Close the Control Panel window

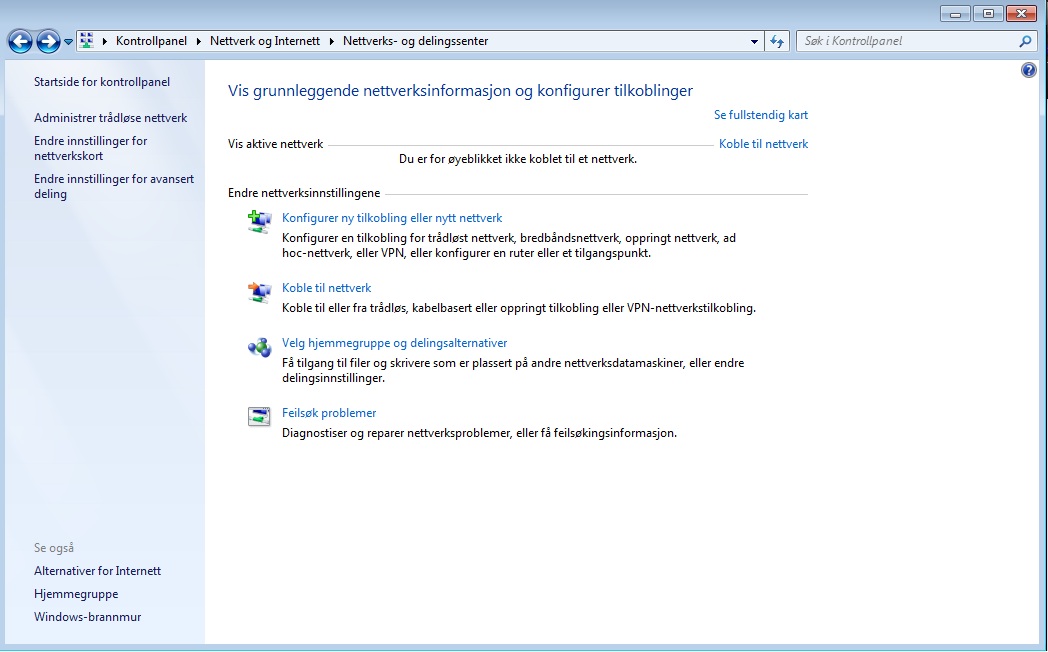[1021, 13]
